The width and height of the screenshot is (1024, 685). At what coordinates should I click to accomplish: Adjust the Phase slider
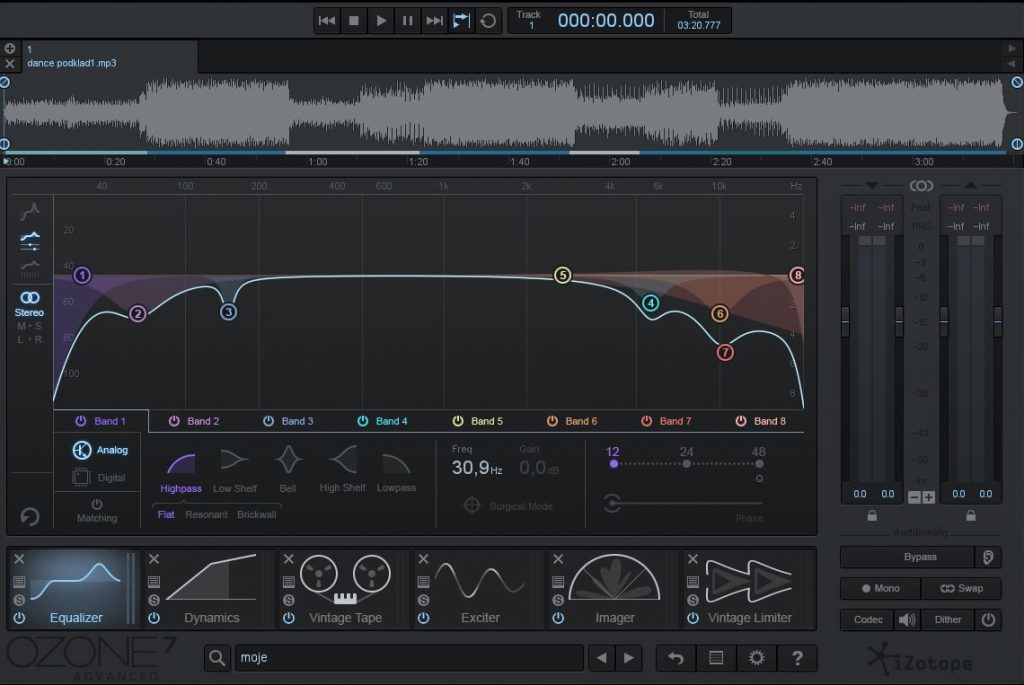(x=683, y=503)
